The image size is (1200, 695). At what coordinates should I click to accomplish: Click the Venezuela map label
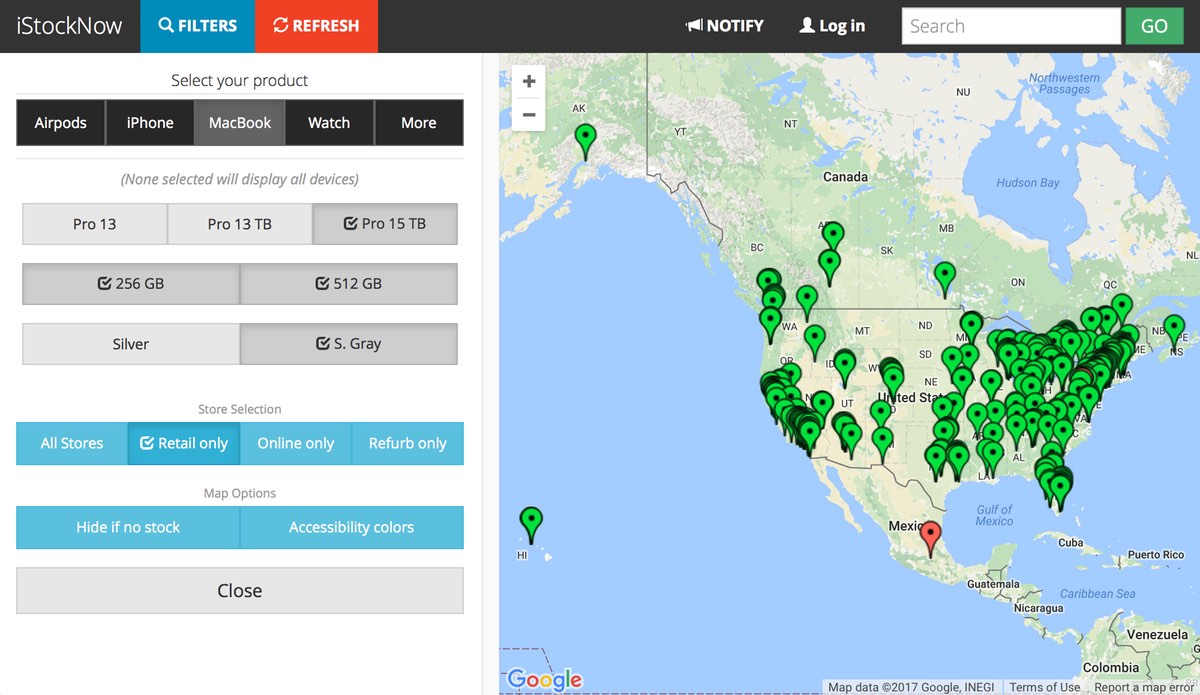[x=1157, y=635]
